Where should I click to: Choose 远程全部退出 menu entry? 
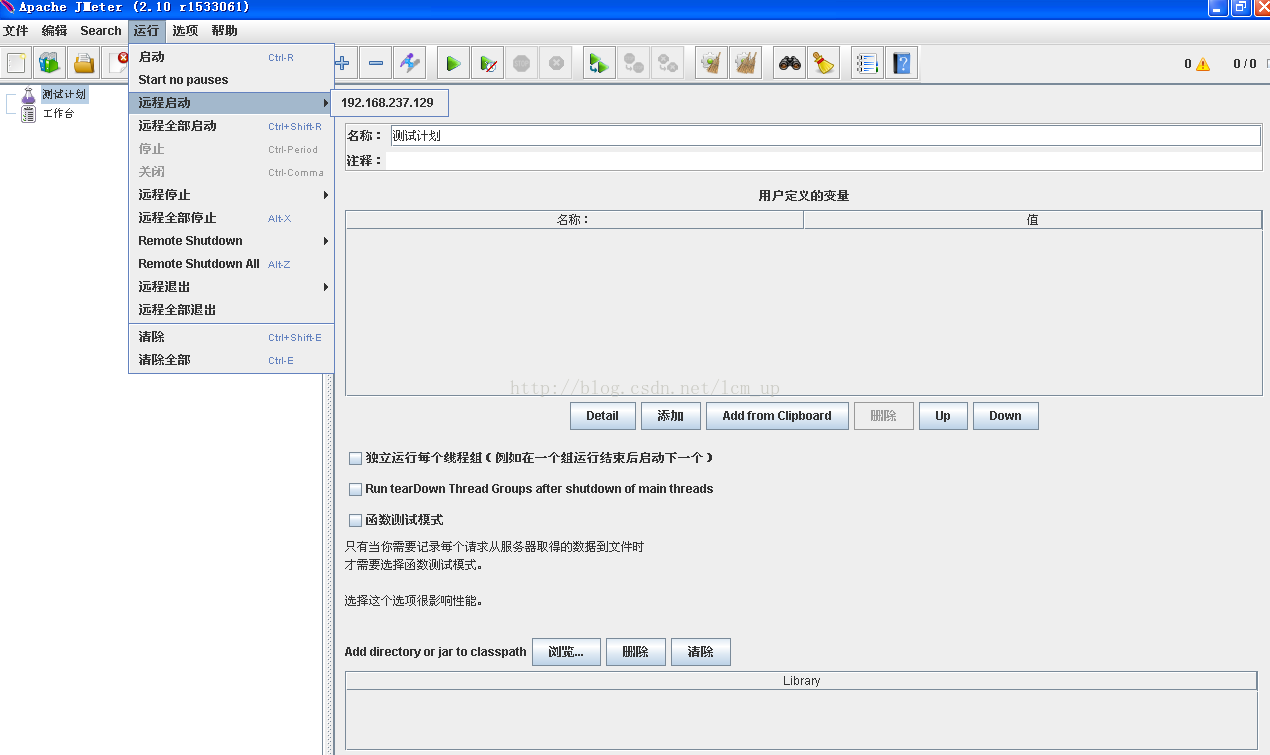[232, 310]
